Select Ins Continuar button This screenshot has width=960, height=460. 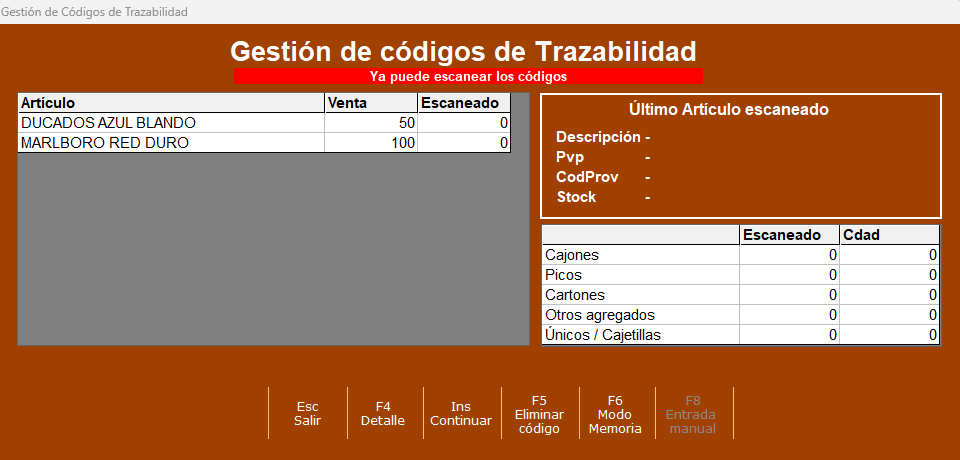tap(461, 413)
